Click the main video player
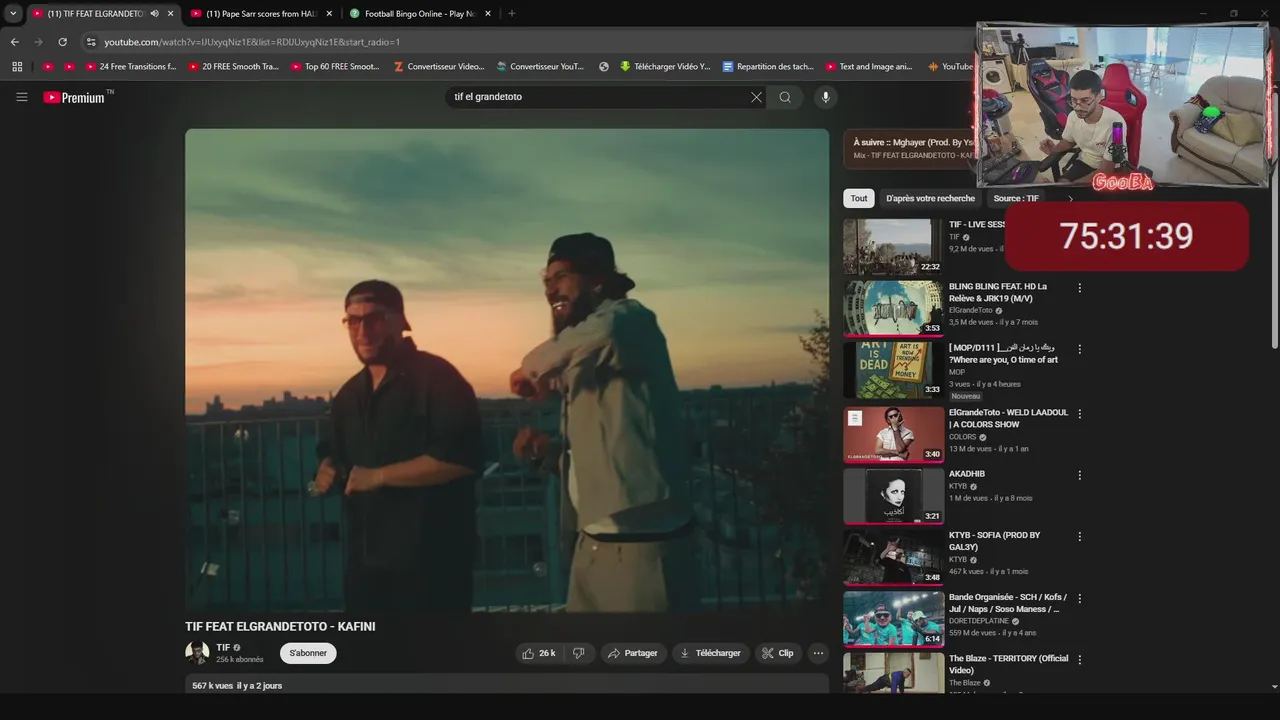This screenshot has height=720, width=1280. coord(507,370)
